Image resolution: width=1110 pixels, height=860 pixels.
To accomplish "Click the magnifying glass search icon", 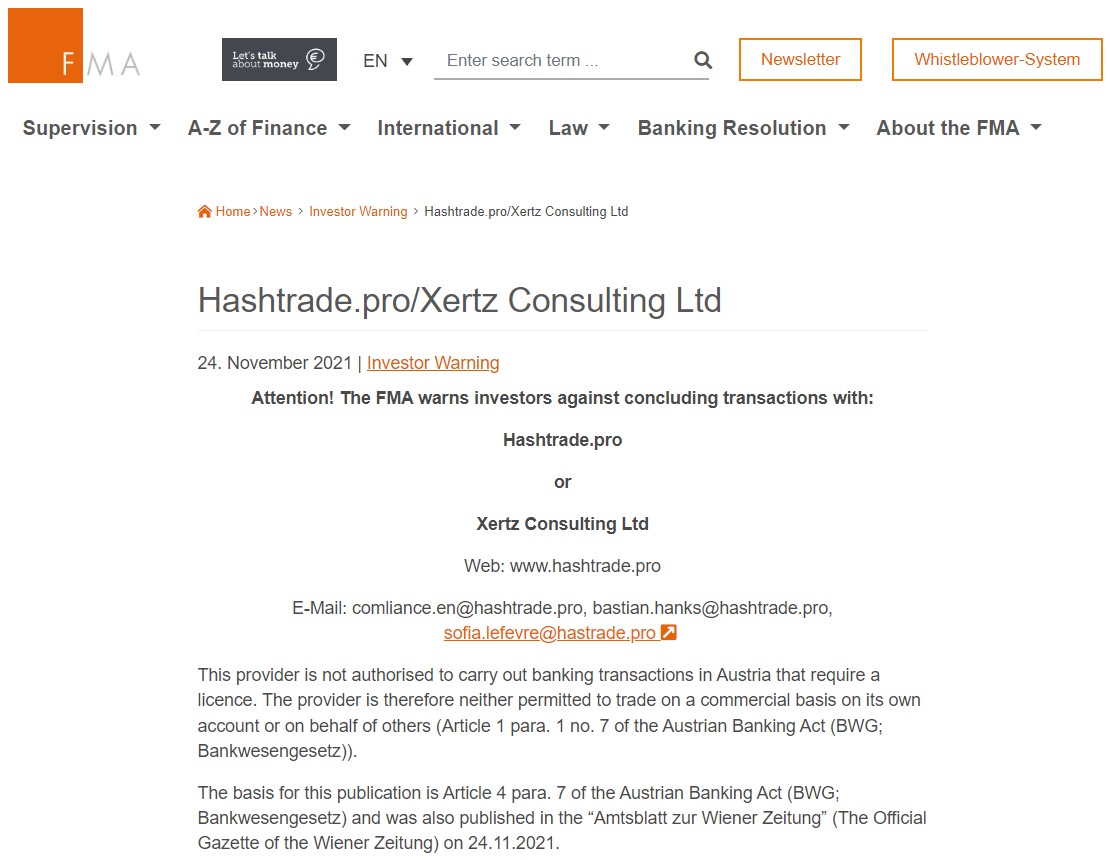I will (702, 60).
